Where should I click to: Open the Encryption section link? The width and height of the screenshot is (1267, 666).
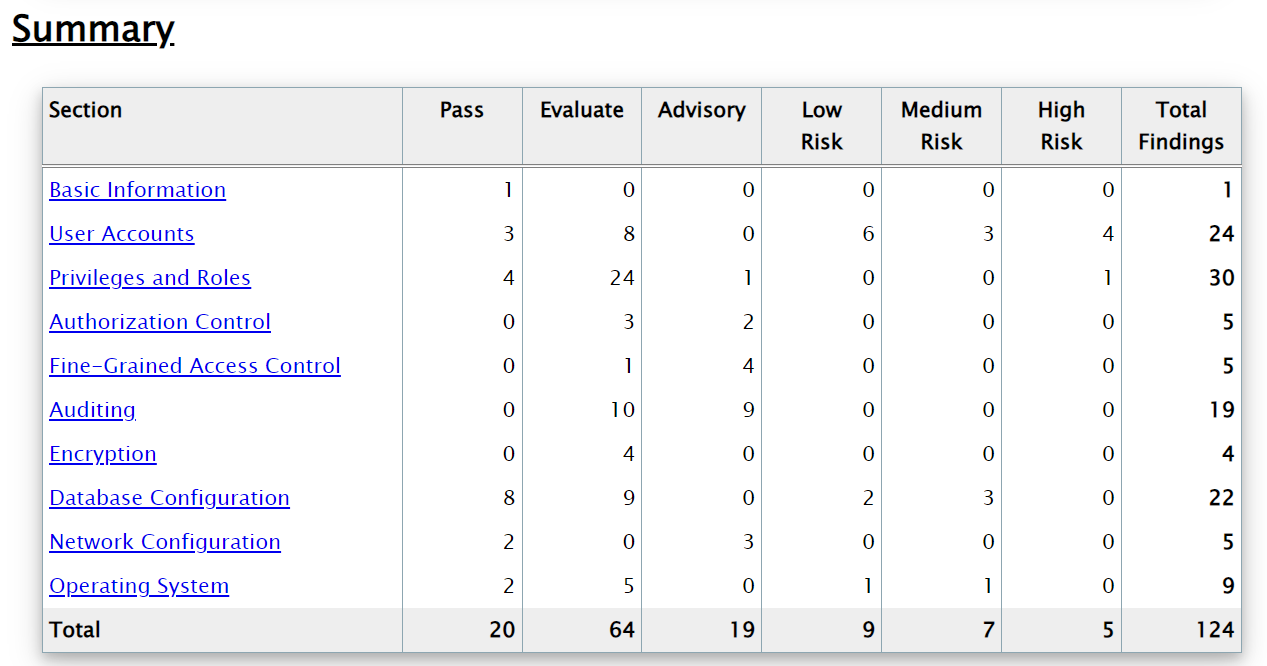103,454
